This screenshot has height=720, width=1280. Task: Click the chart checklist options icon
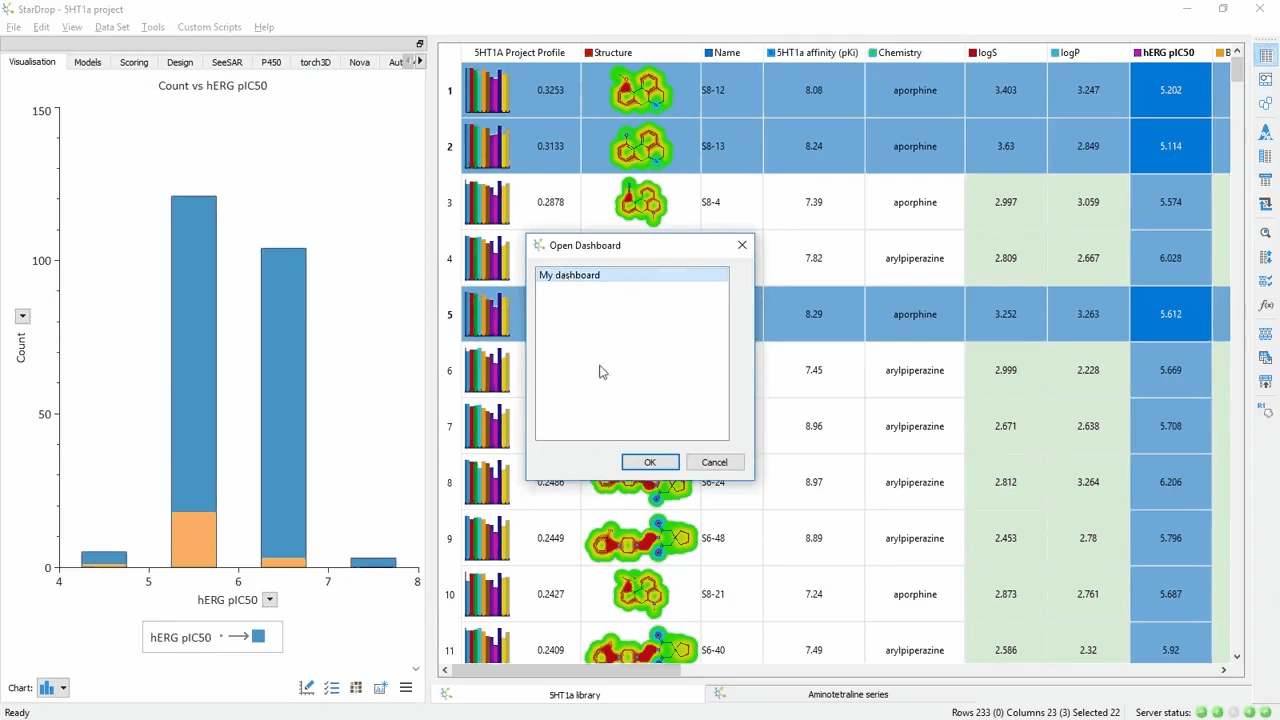[x=332, y=688]
